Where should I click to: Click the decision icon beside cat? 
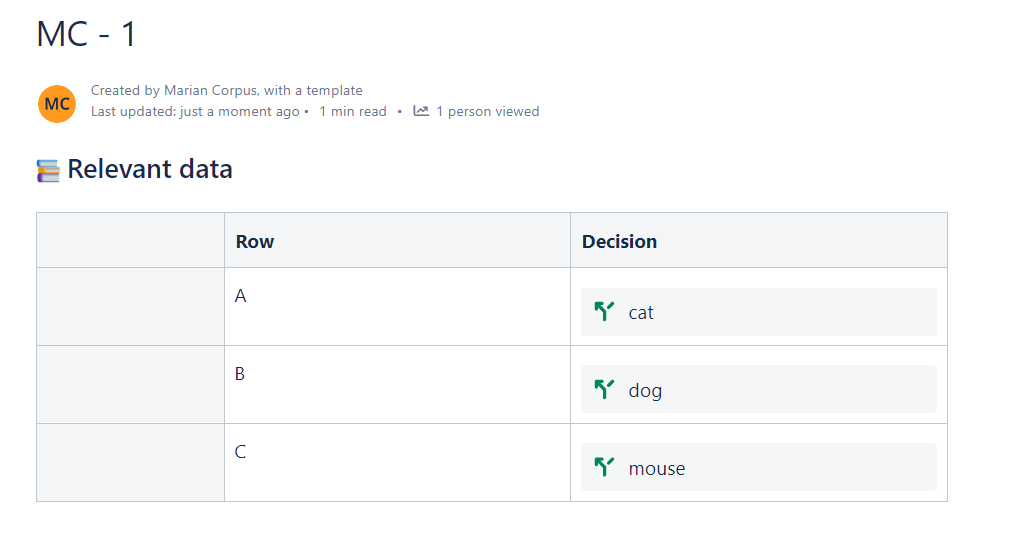[603, 312]
